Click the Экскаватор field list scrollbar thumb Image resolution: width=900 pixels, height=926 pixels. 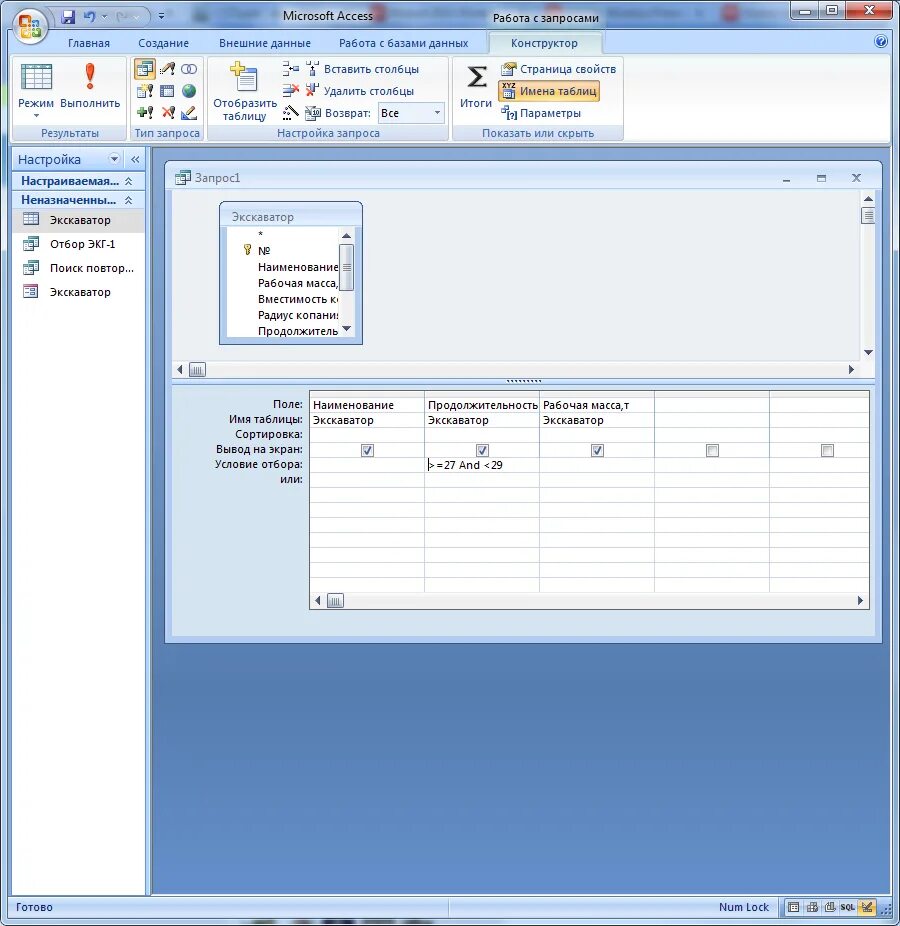(x=347, y=268)
